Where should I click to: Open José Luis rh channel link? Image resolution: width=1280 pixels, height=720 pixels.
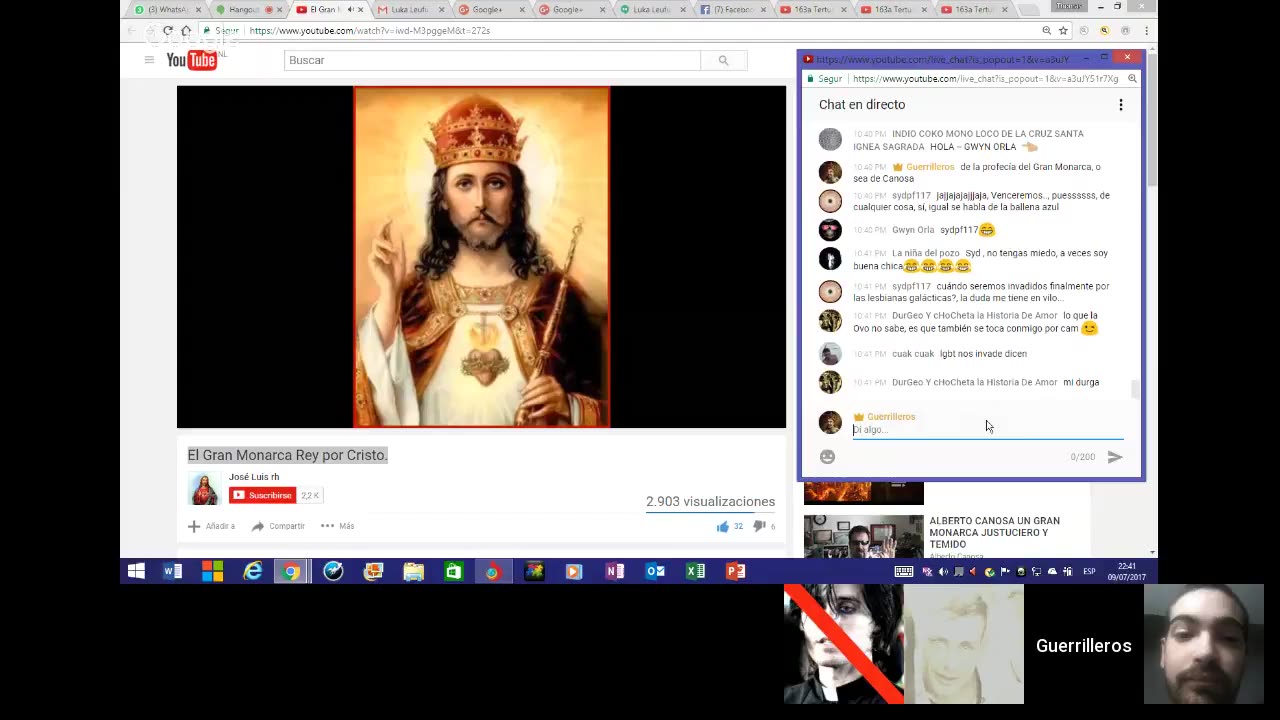click(x=254, y=477)
